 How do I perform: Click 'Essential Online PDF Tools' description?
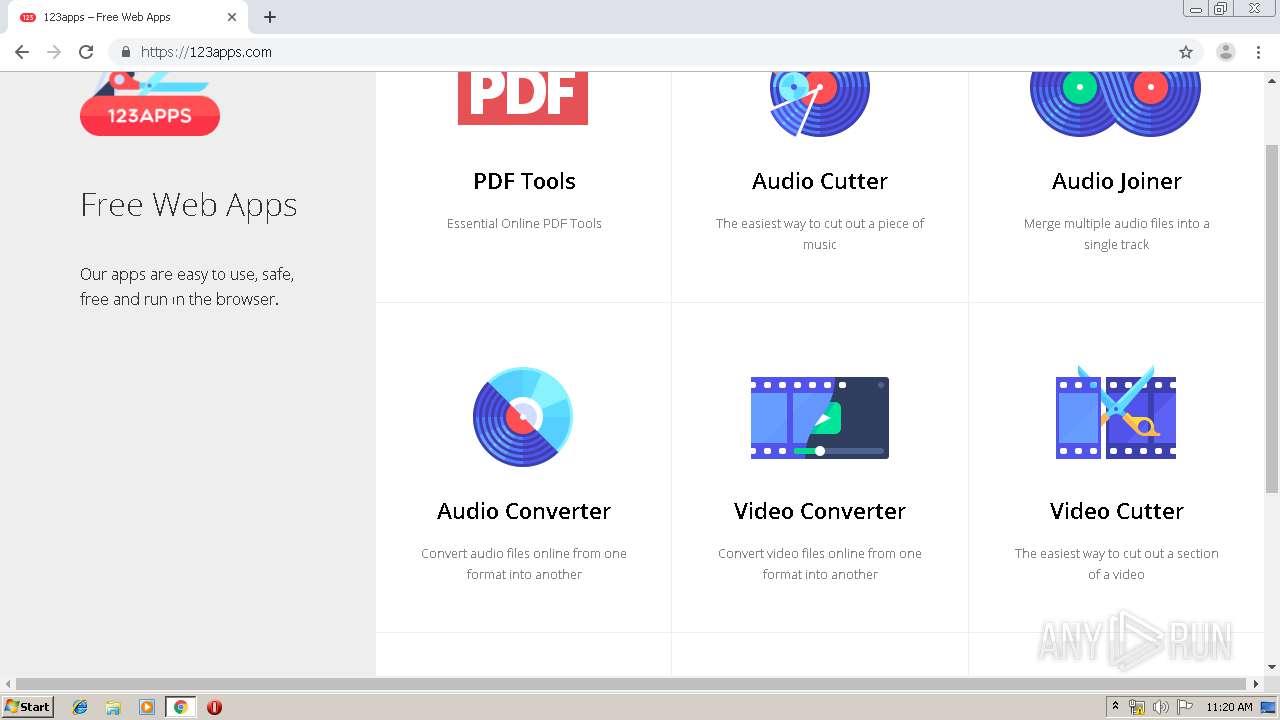[524, 223]
